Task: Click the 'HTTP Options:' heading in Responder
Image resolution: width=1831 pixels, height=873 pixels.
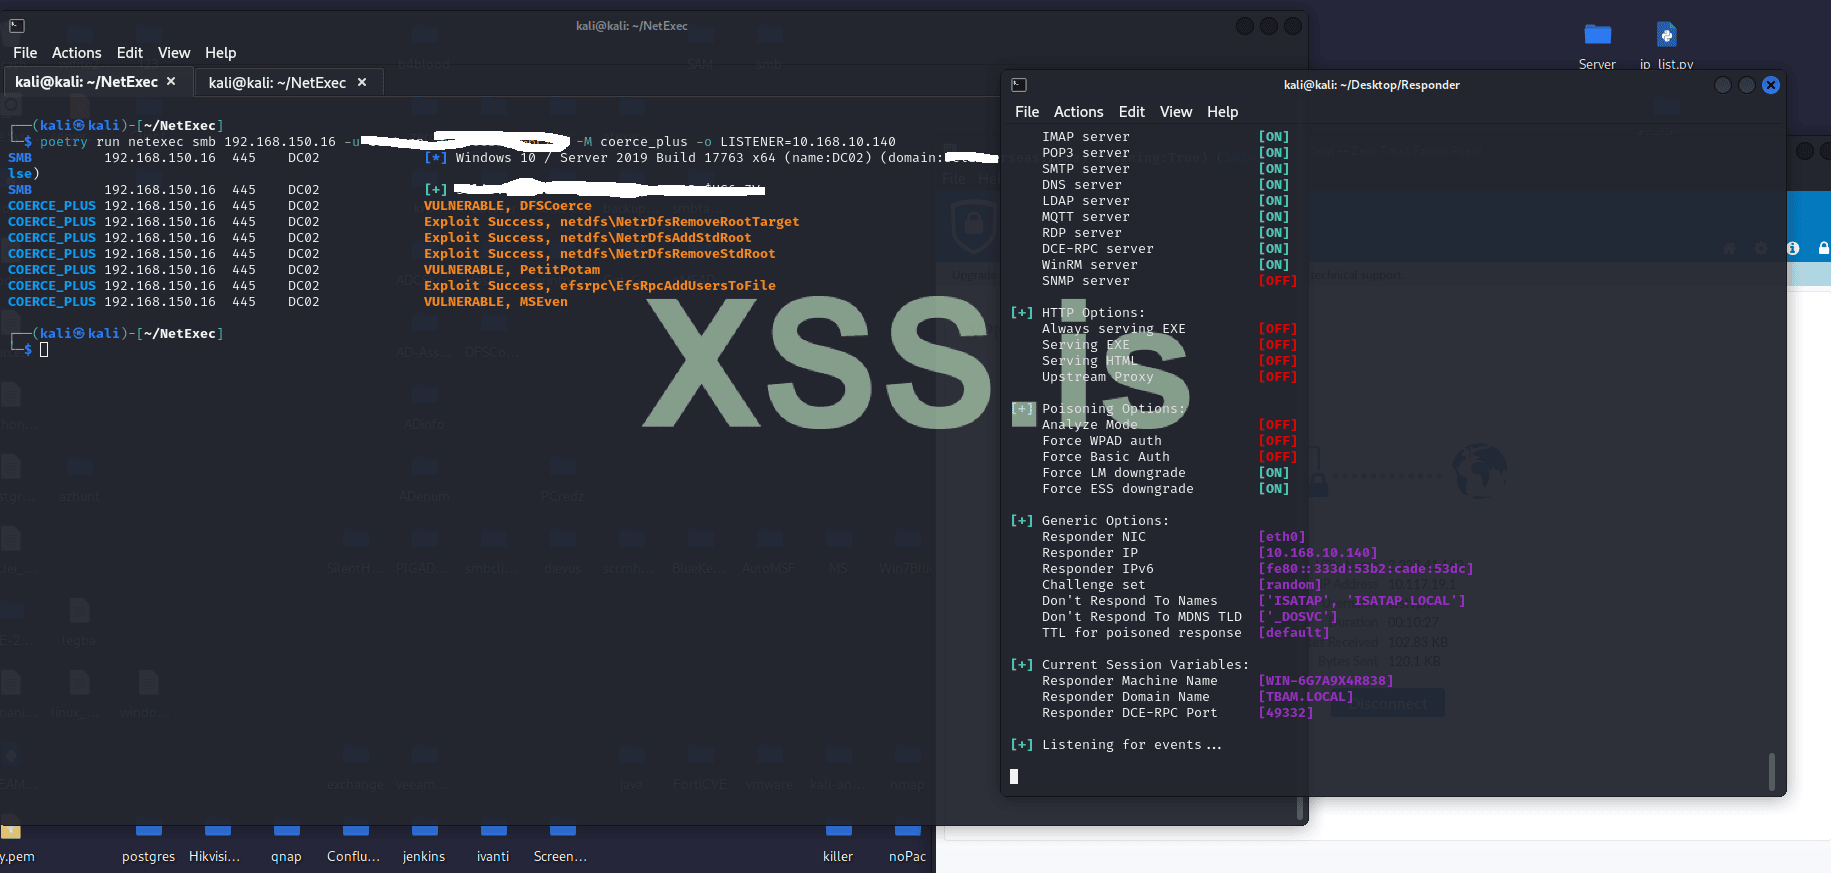Action: (x=1094, y=313)
